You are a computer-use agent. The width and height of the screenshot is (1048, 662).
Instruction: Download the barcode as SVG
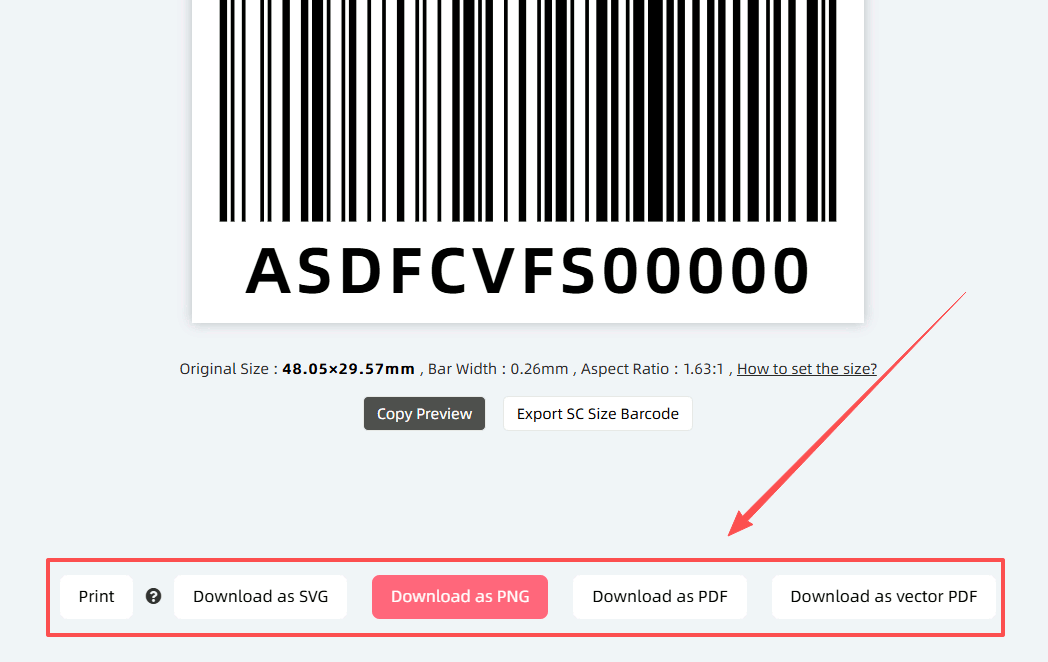260,596
